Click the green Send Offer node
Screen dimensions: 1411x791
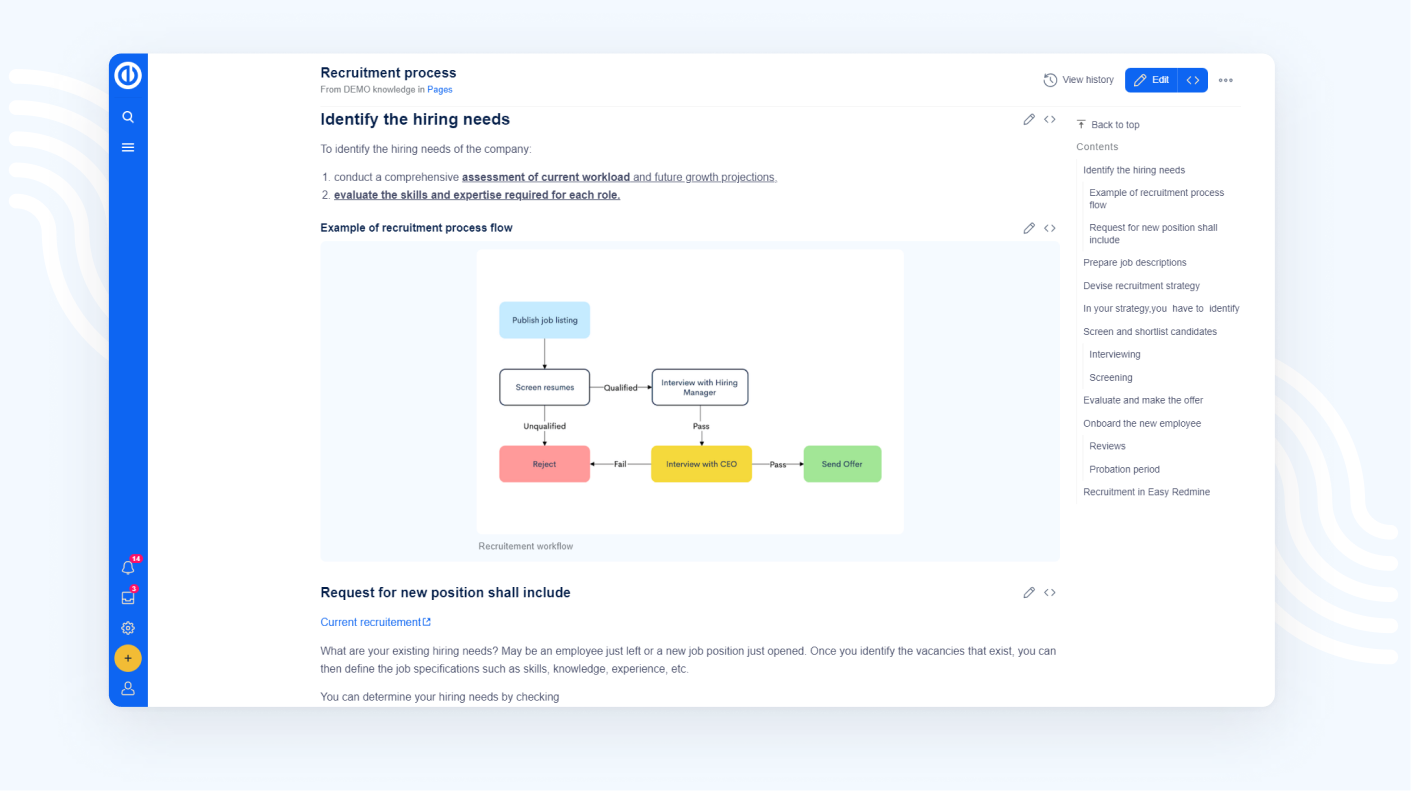(842, 464)
